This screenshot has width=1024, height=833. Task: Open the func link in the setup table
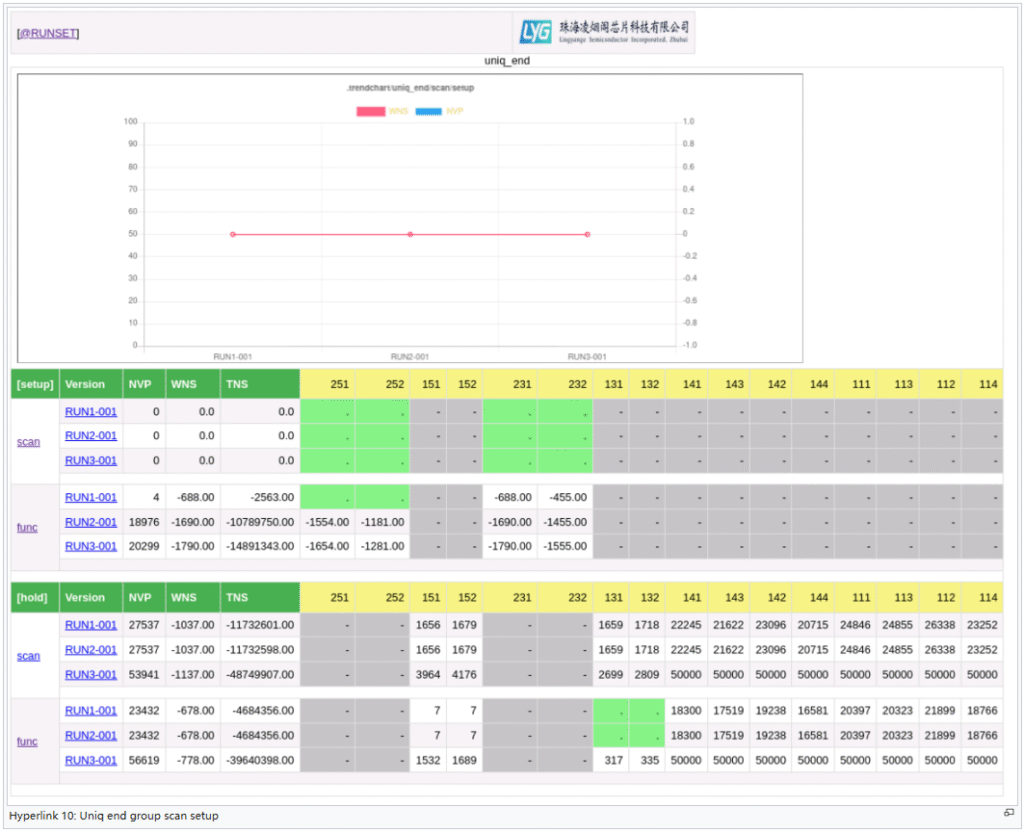tap(27, 527)
